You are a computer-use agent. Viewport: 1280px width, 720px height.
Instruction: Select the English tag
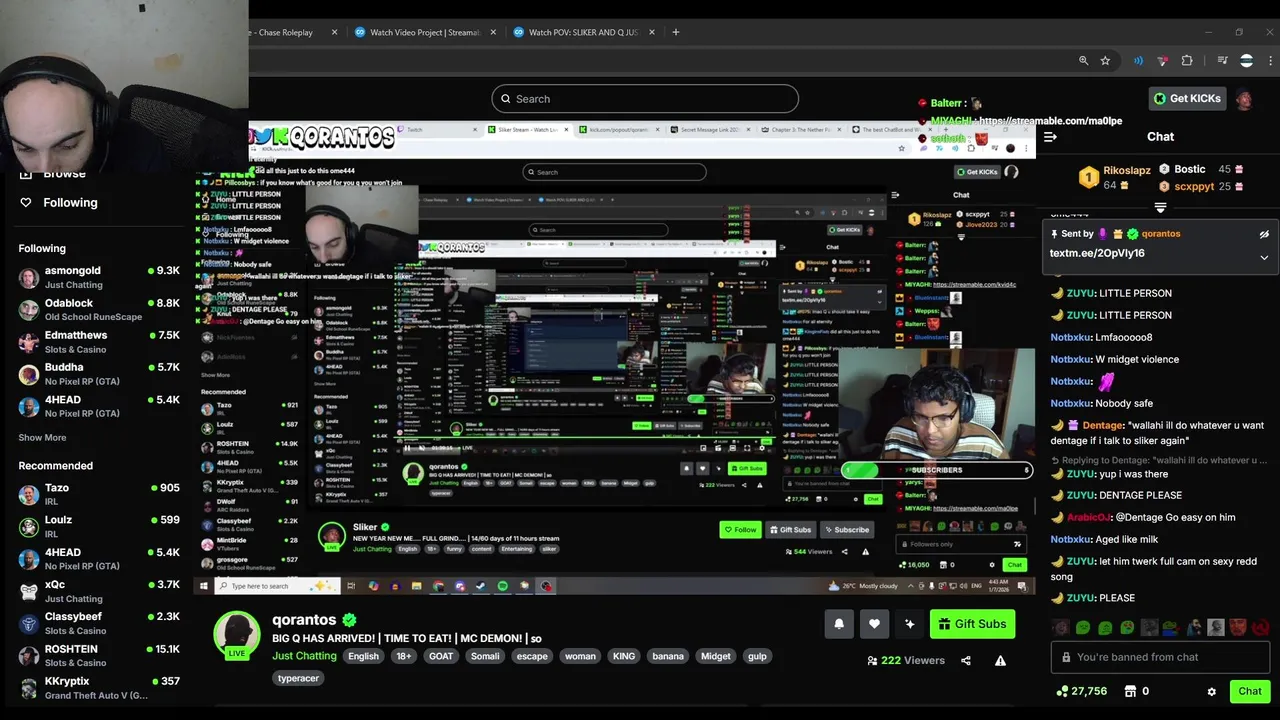363,656
